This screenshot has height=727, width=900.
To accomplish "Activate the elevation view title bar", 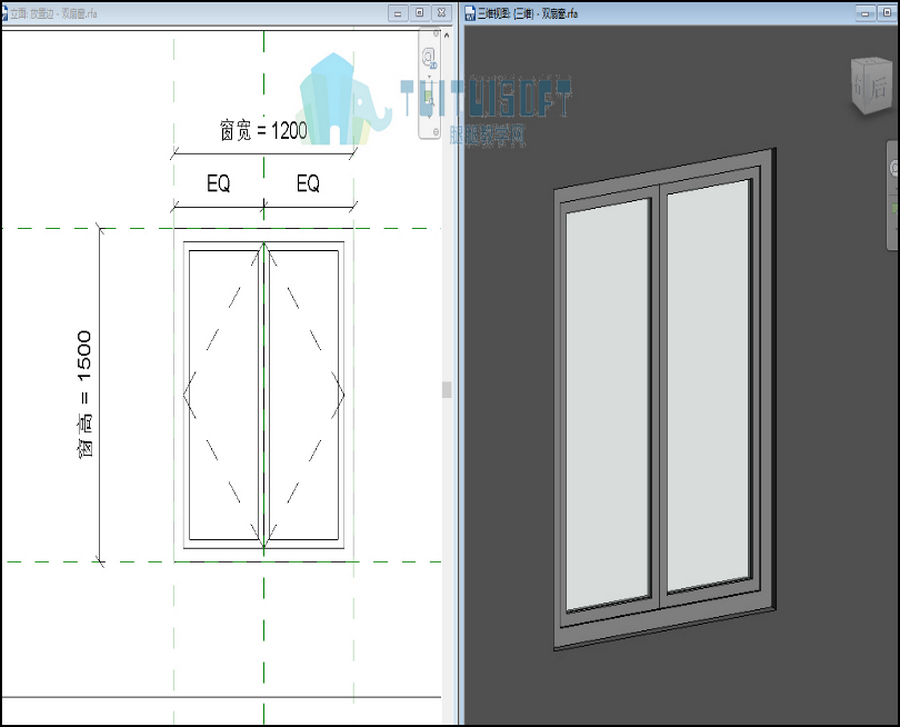I will pos(230,13).
